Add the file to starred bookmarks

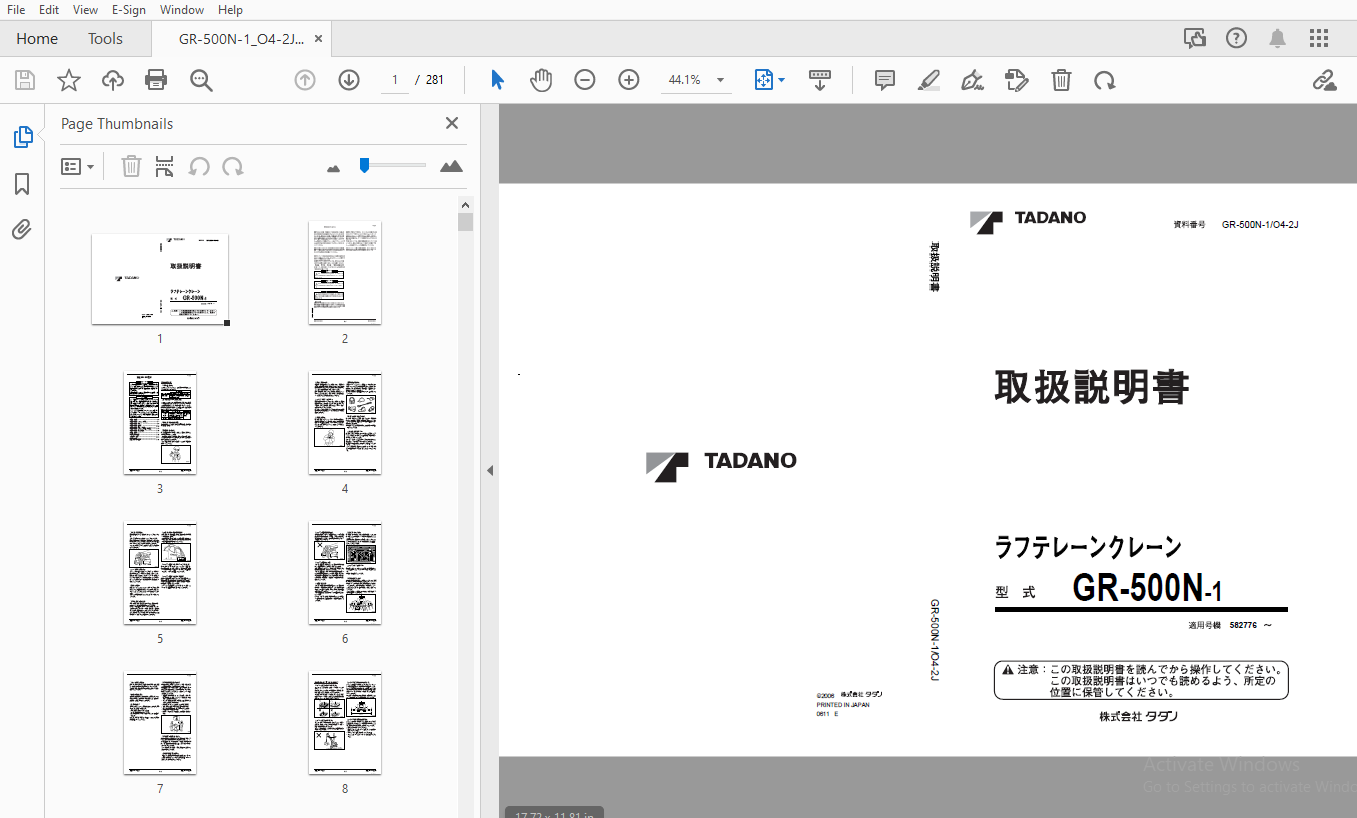tap(68, 80)
